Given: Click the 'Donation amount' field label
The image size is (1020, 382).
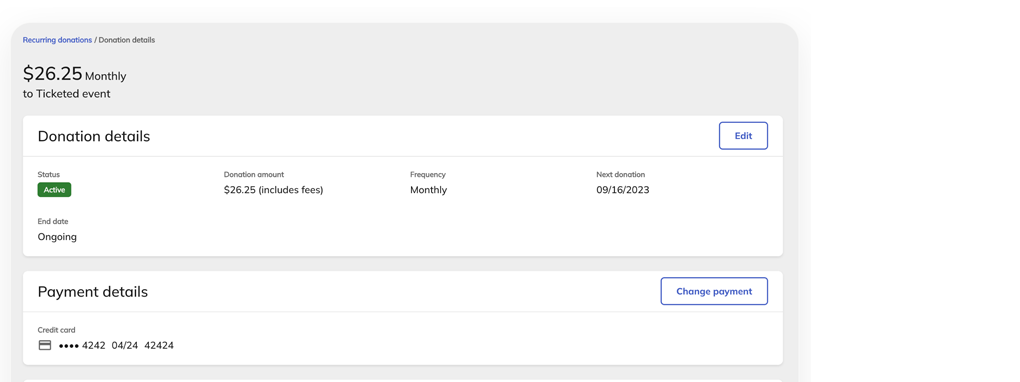Looking at the screenshot, I should pyautogui.click(x=254, y=174).
